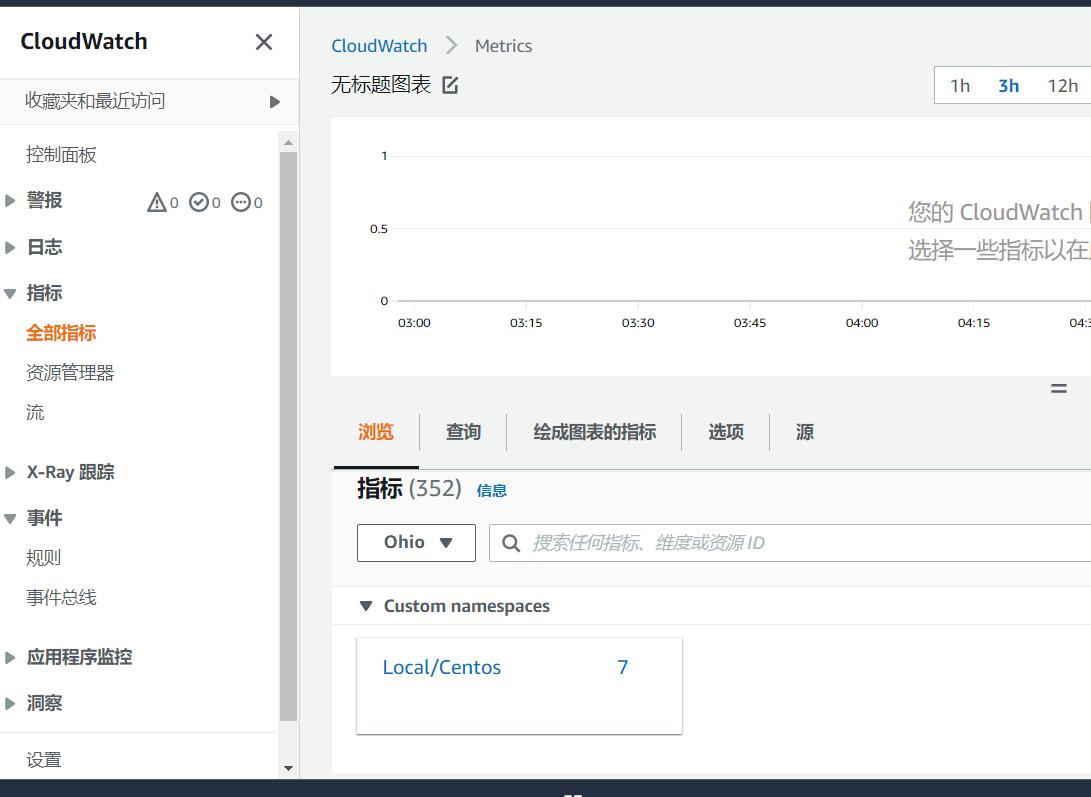Open the 流 metrics streams link
1091x797 pixels.
pyautogui.click(x=35, y=413)
